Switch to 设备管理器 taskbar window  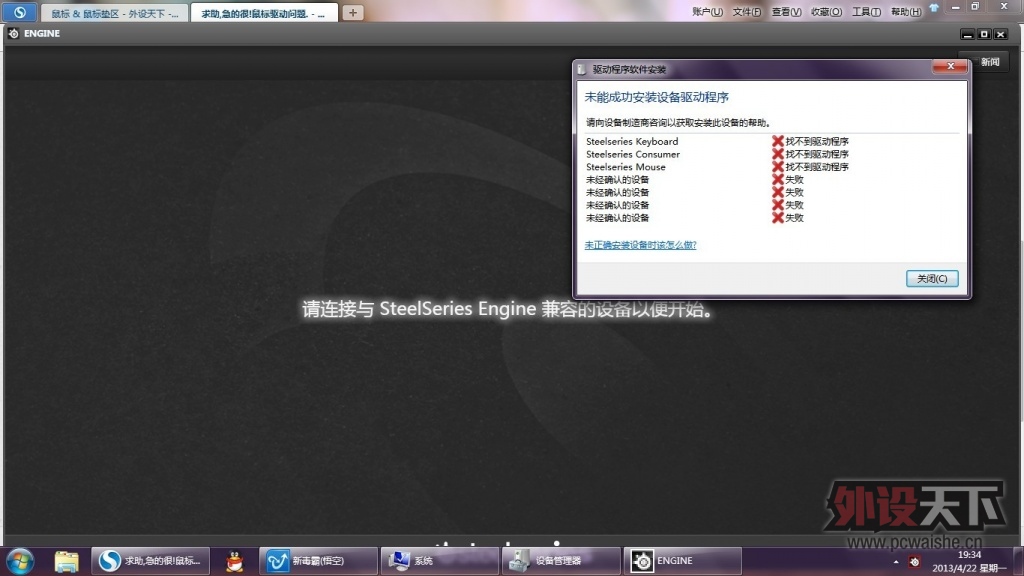tap(561, 561)
